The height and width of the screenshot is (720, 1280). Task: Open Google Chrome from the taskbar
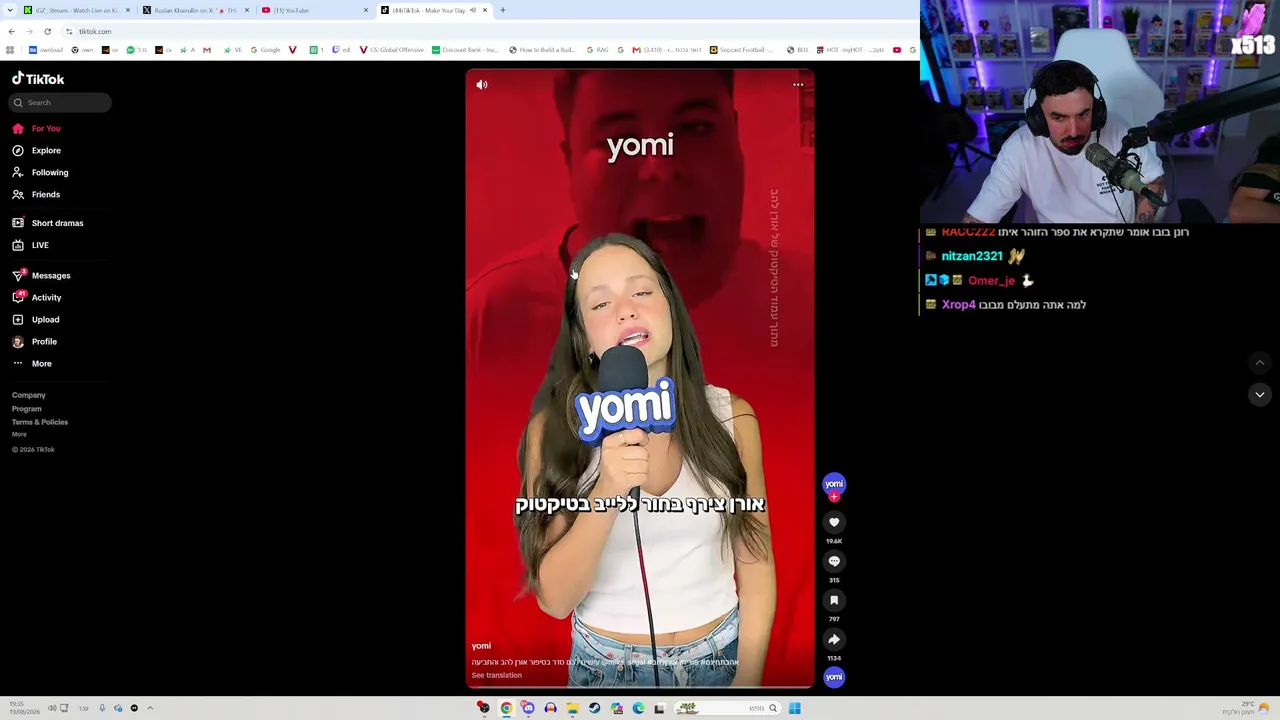click(x=506, y=708)
